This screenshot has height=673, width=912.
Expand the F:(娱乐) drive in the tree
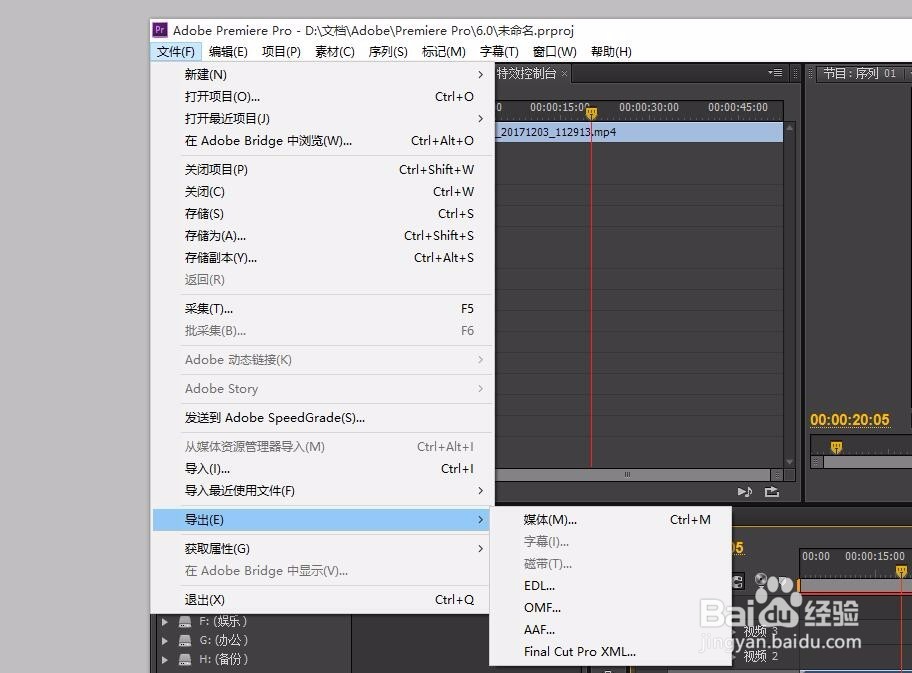point(164,620)
